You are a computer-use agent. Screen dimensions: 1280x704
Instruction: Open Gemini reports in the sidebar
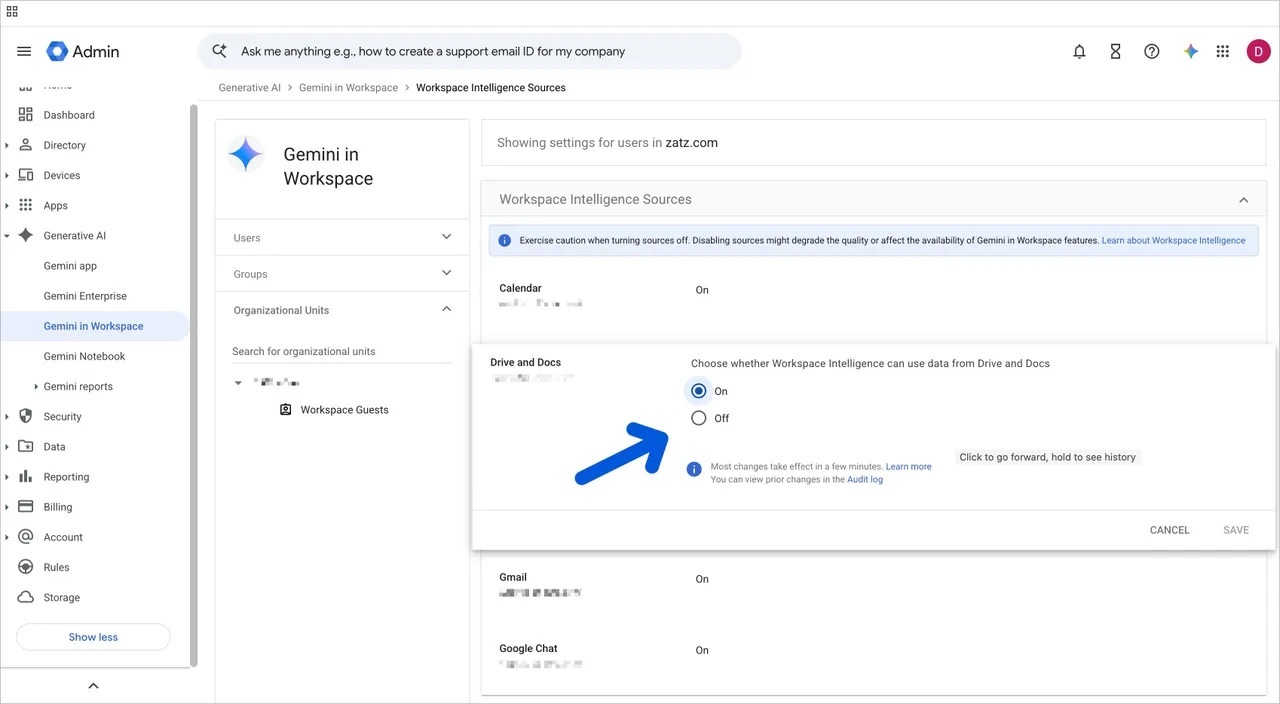[x=78, y=387]
